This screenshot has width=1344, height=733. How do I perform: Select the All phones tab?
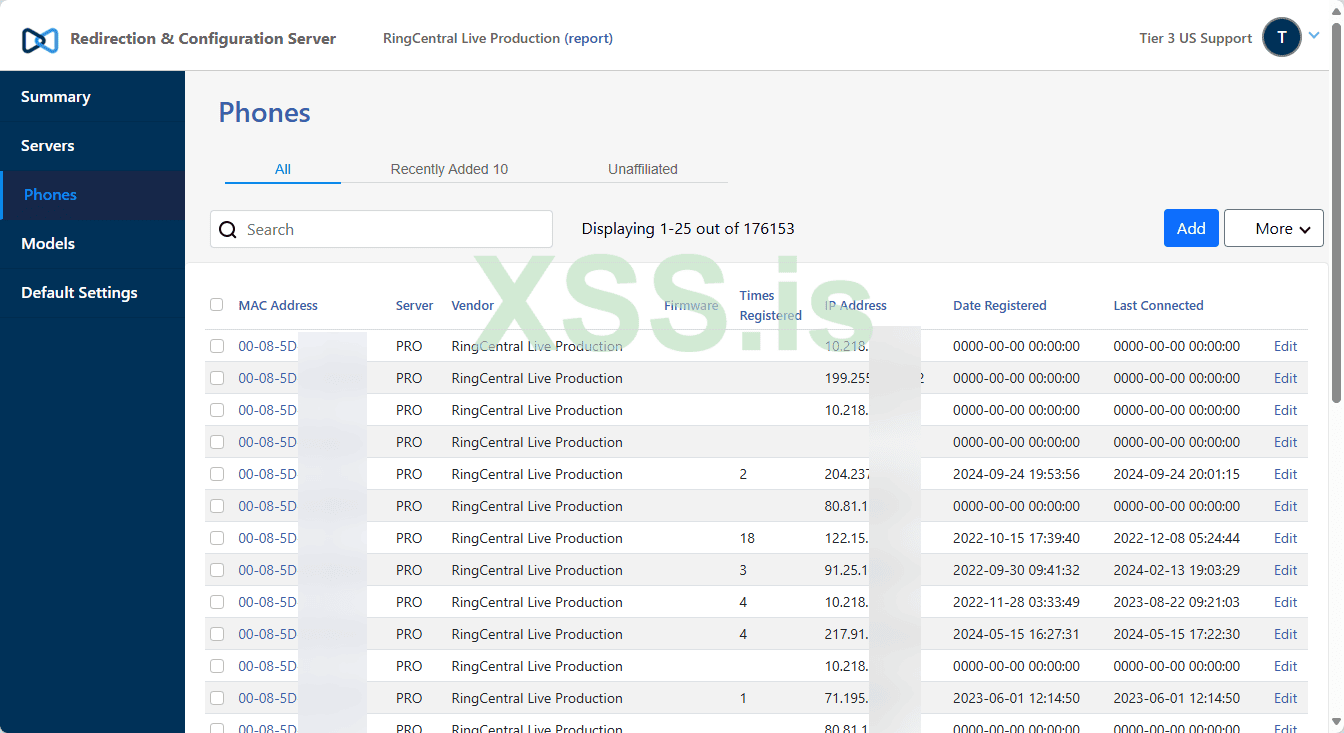coord(283,169)
